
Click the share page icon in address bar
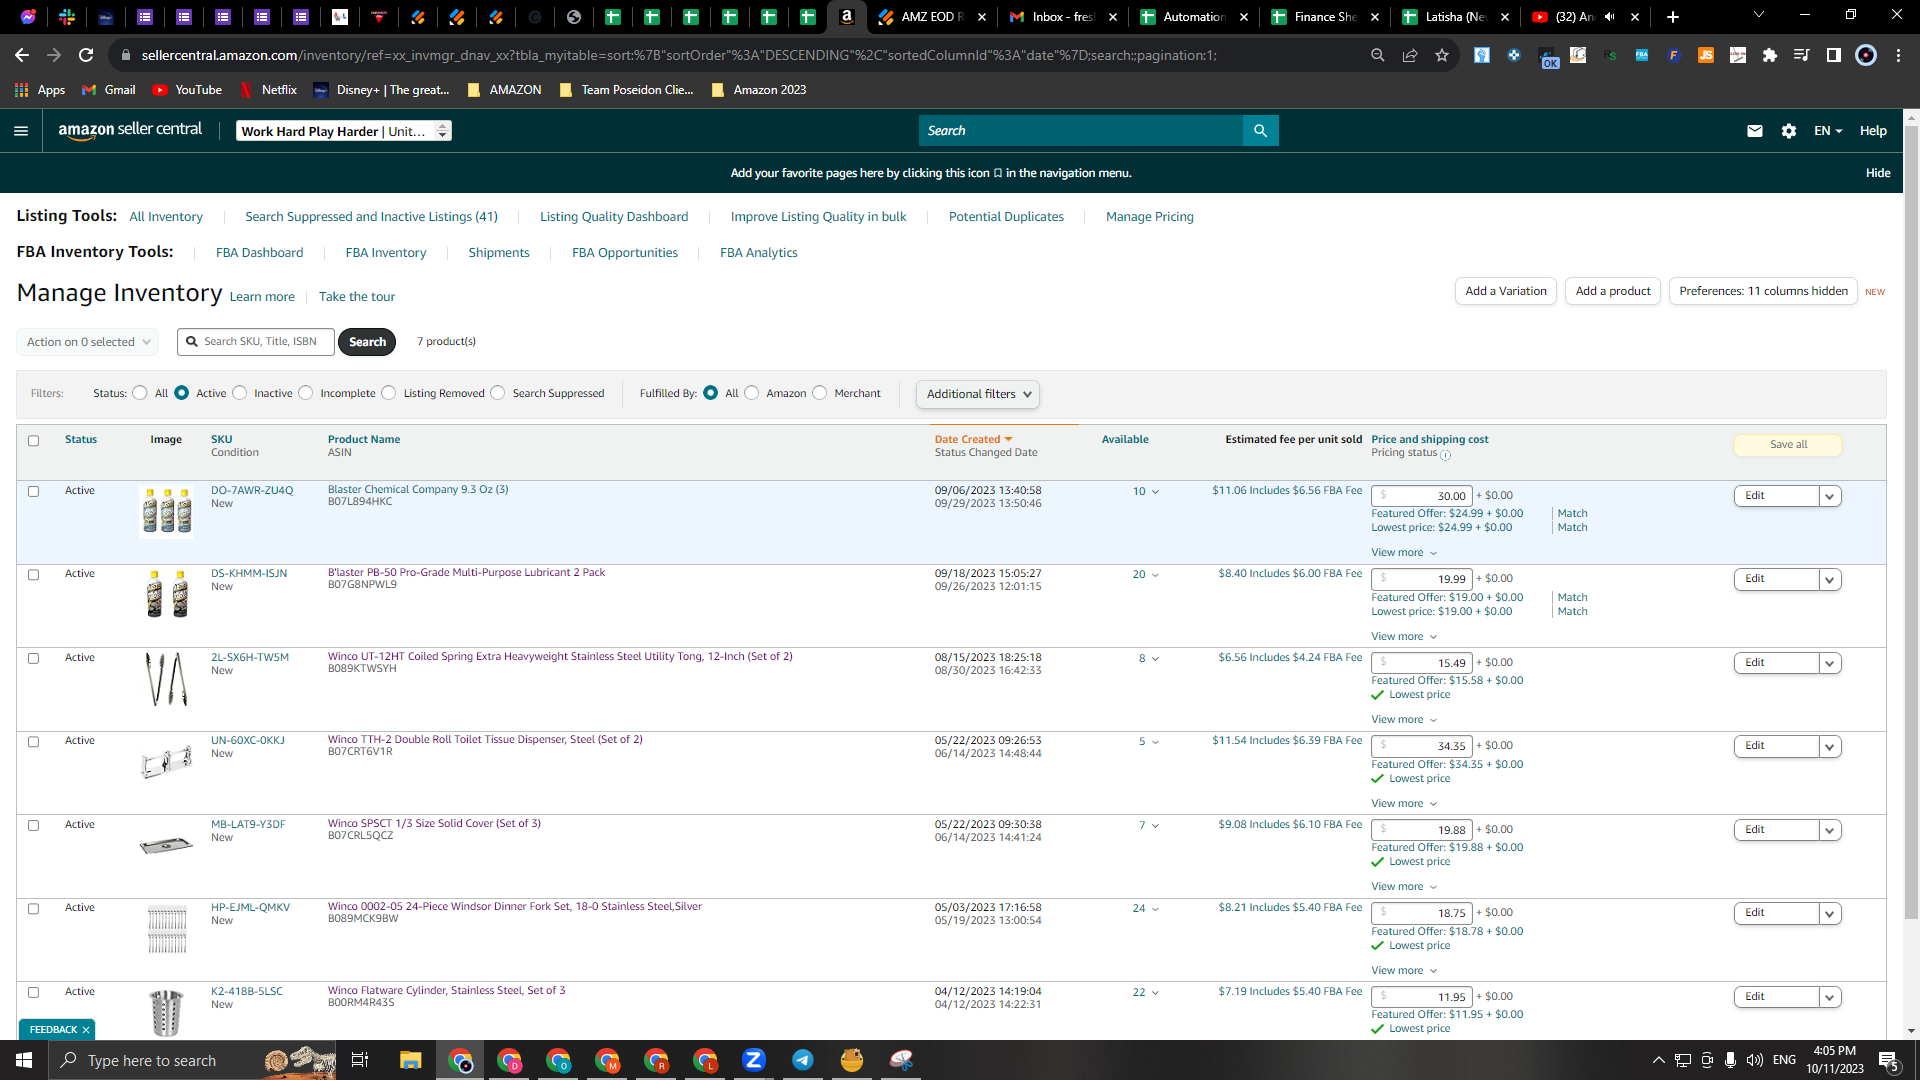point(1410,55)
